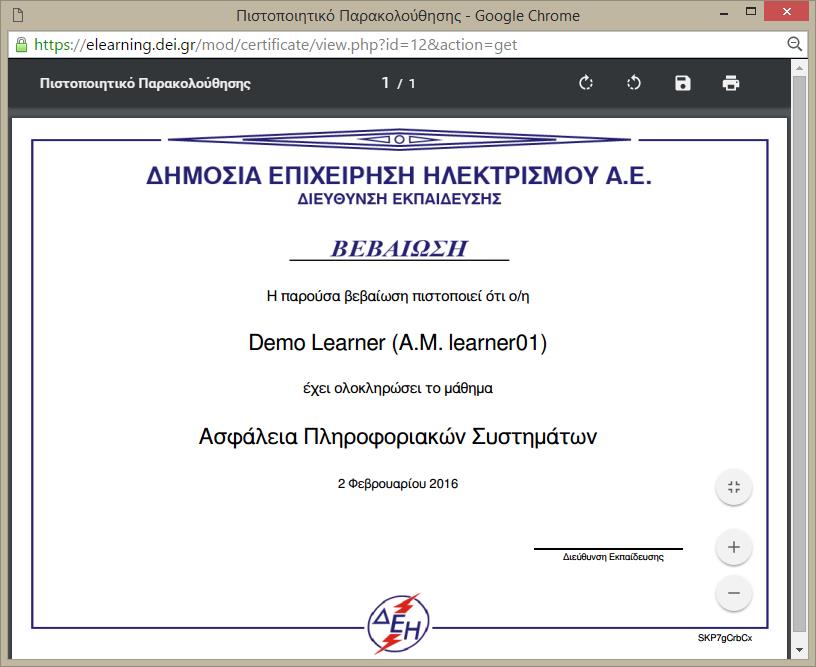Image resolution: width=816 pixels, height=667 pixels.
Task: Click the text έχει ολοκληρώσει το μάθημα
Action: tap(398, 388)
